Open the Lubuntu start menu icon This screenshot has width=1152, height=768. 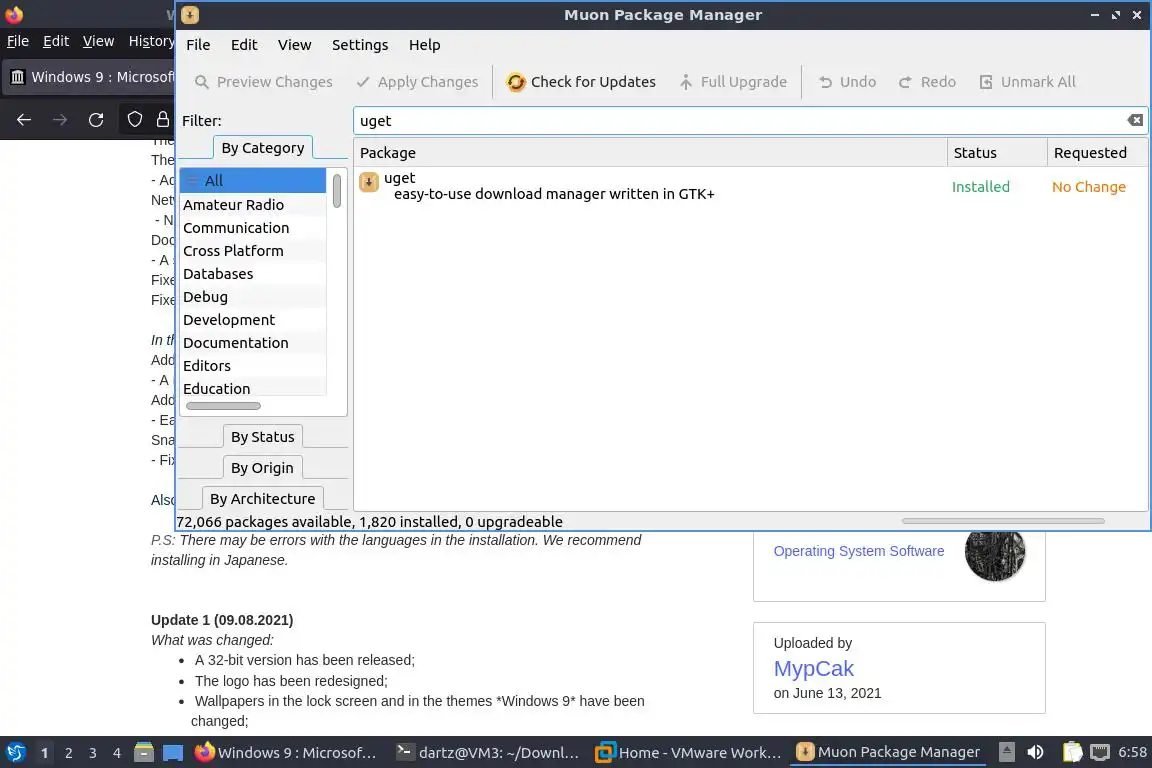(x=15, y=753)
